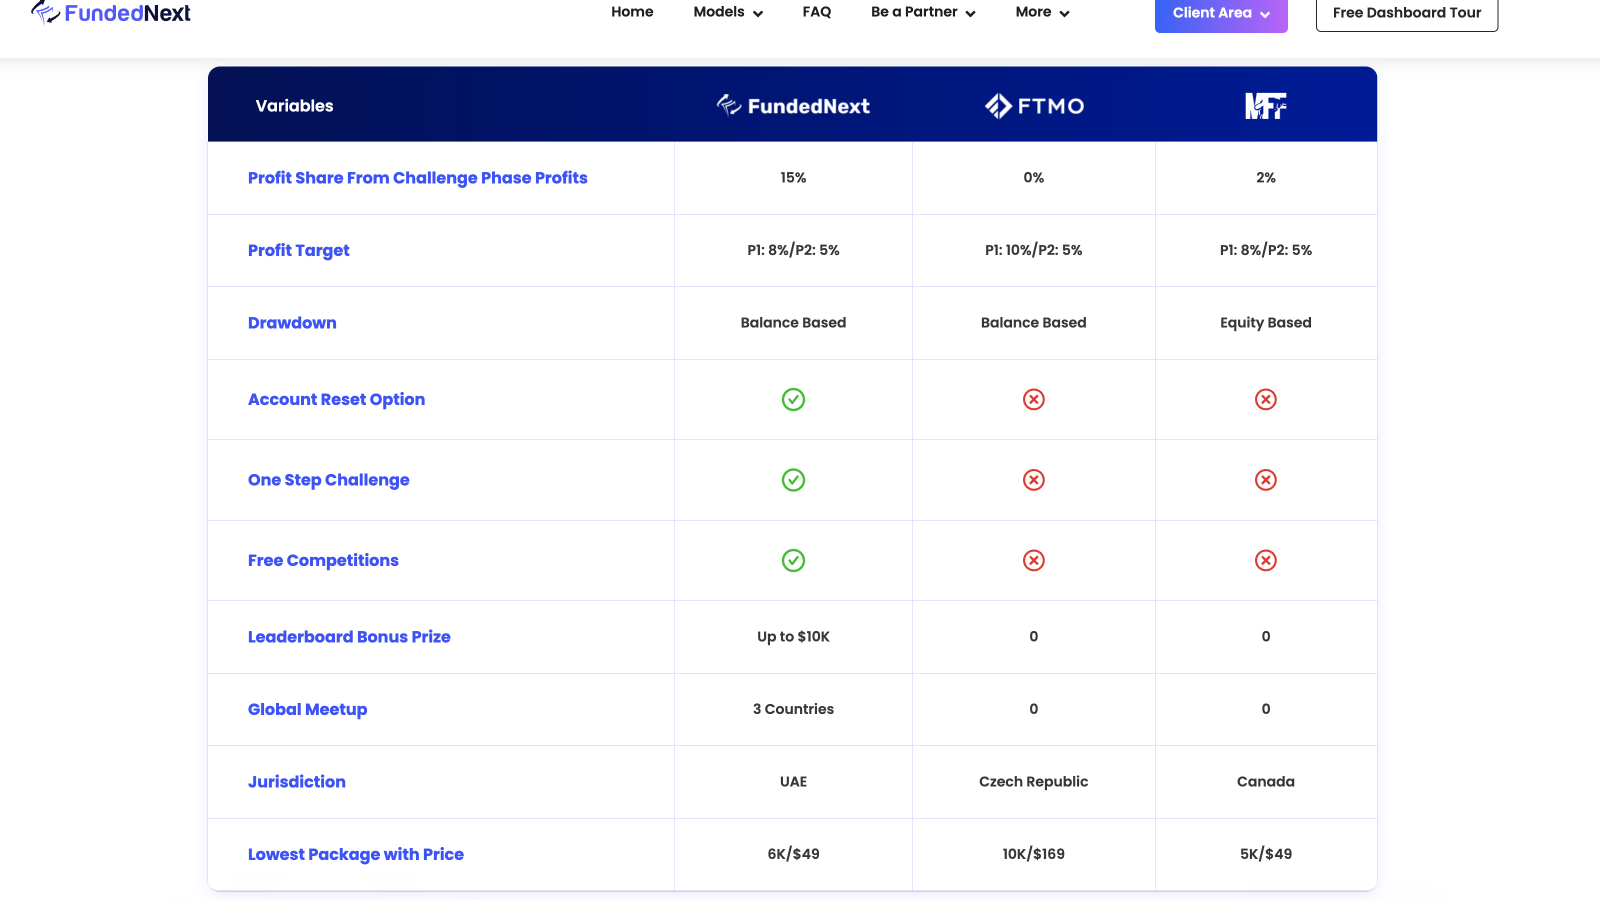The height and width of the screenshot is (900, 1600).
Task: Open the Drawdown link in the table
Action: click(292, 322)
